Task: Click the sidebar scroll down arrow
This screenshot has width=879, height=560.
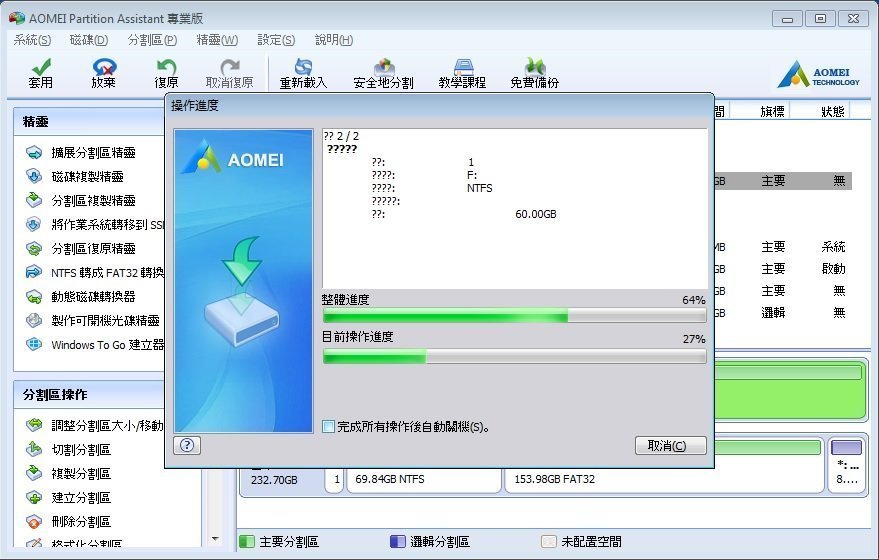Action: [215, 539]
